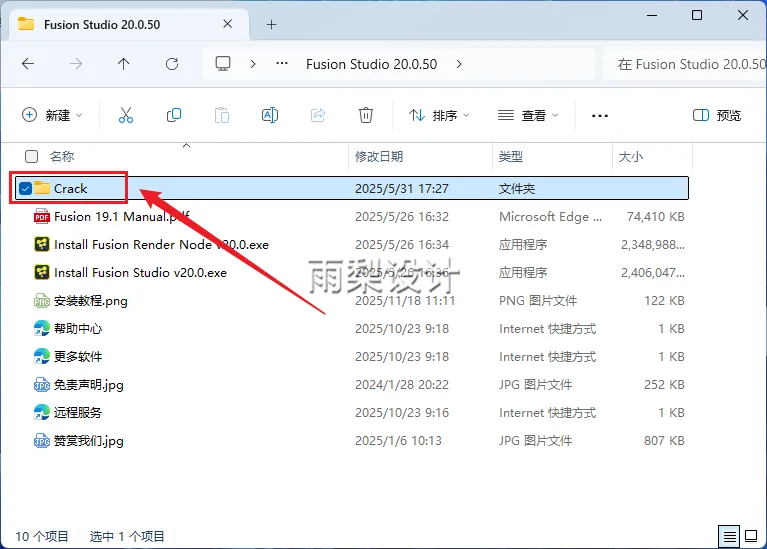Sort by the 名称 column header
Screen dimensions: 767x549
tap(62, 157)
